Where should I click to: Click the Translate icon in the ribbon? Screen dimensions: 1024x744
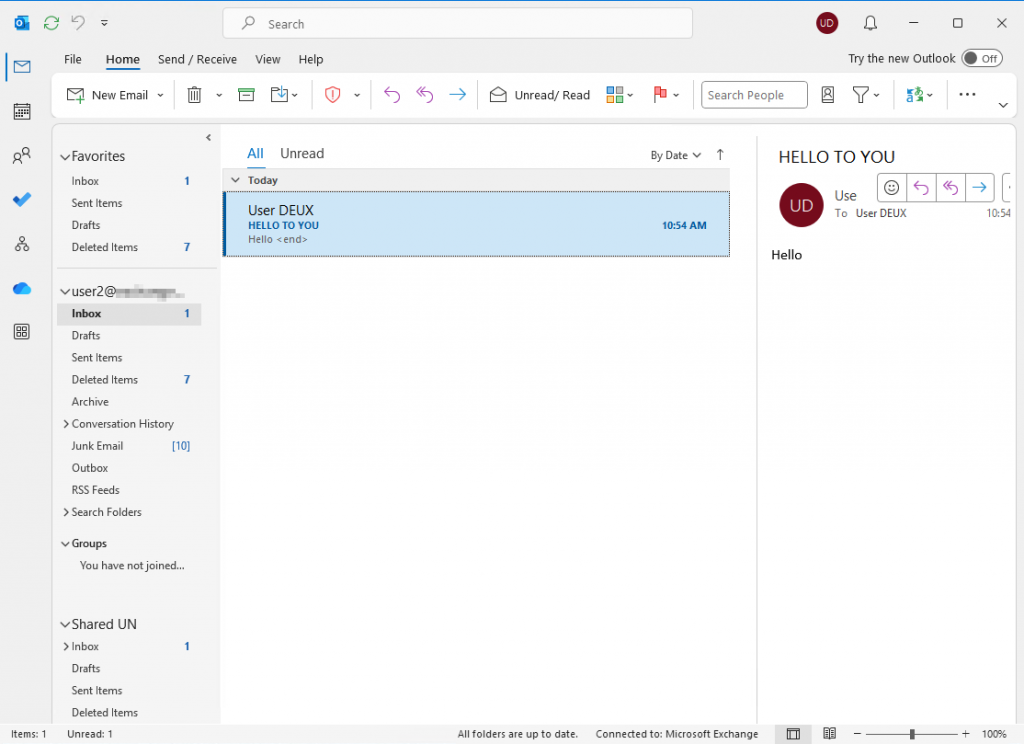[x=913, y=94]
